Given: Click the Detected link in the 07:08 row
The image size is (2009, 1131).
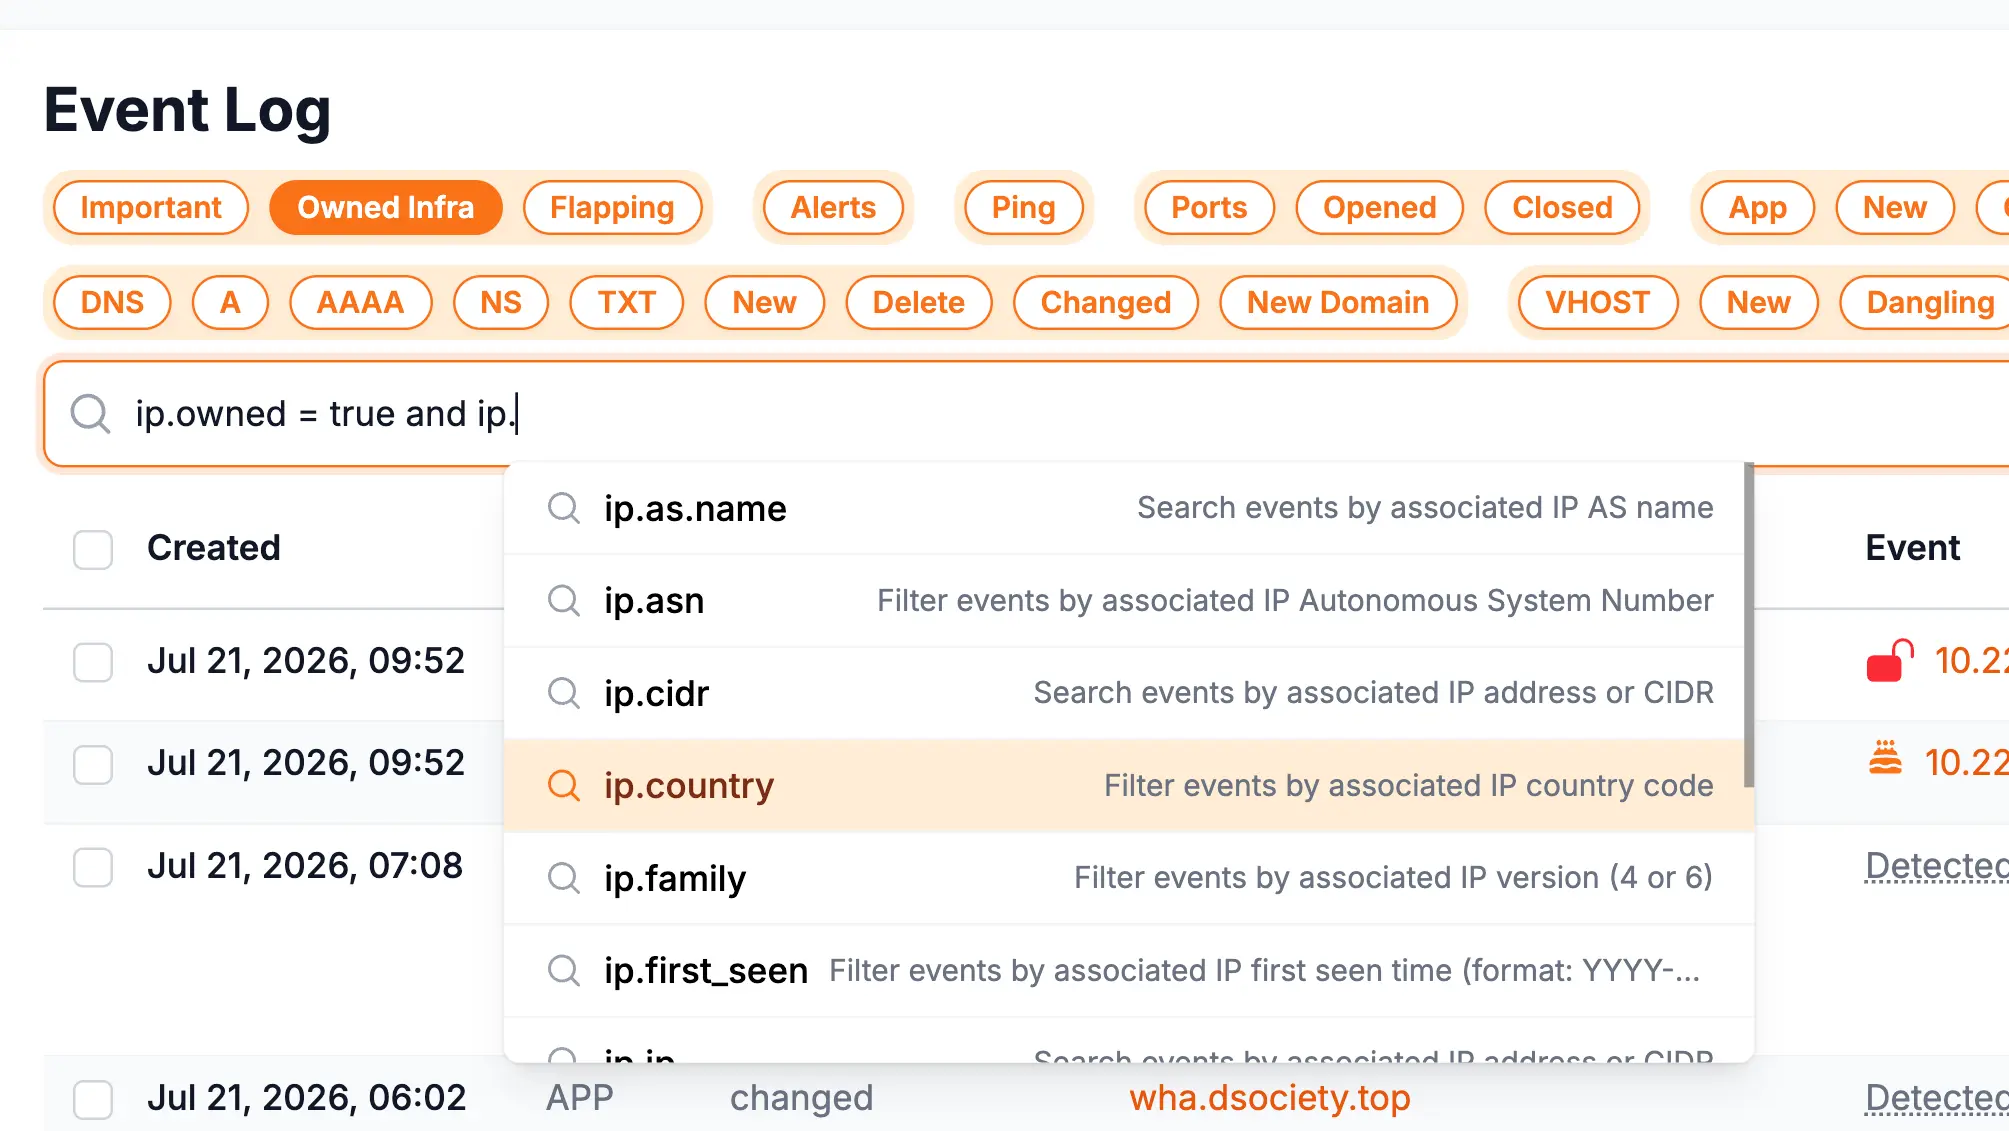Looking at the screenshot, I should pos(1937,866).
